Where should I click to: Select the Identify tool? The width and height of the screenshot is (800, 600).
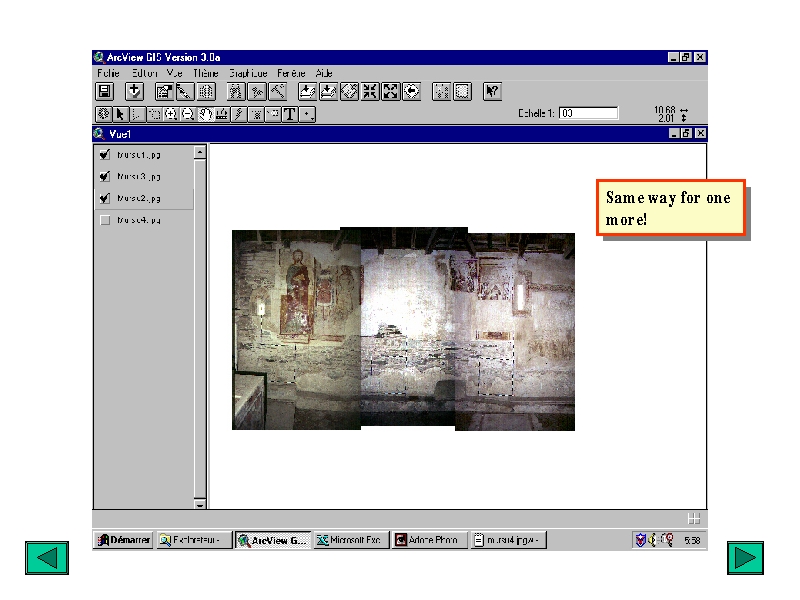coord(104,114)
